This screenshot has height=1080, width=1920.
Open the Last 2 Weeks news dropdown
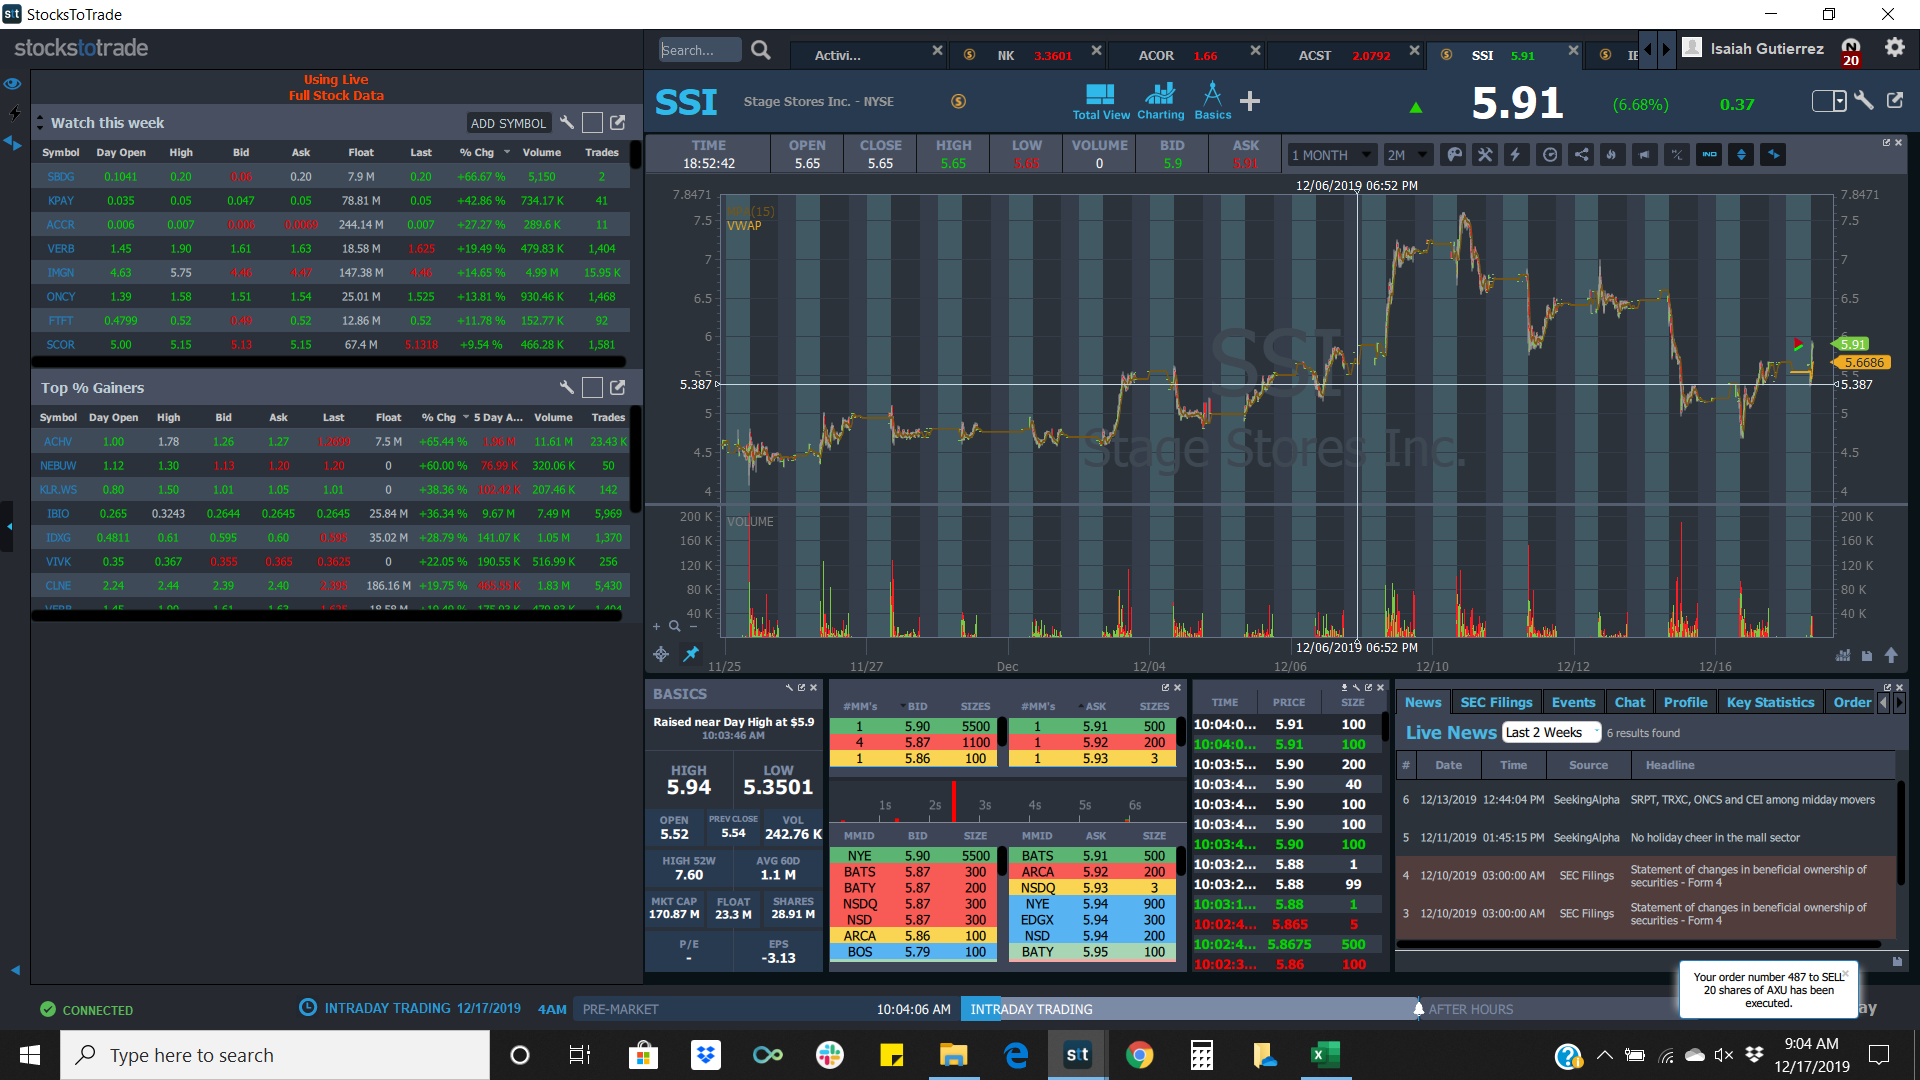click(1551, 733)
